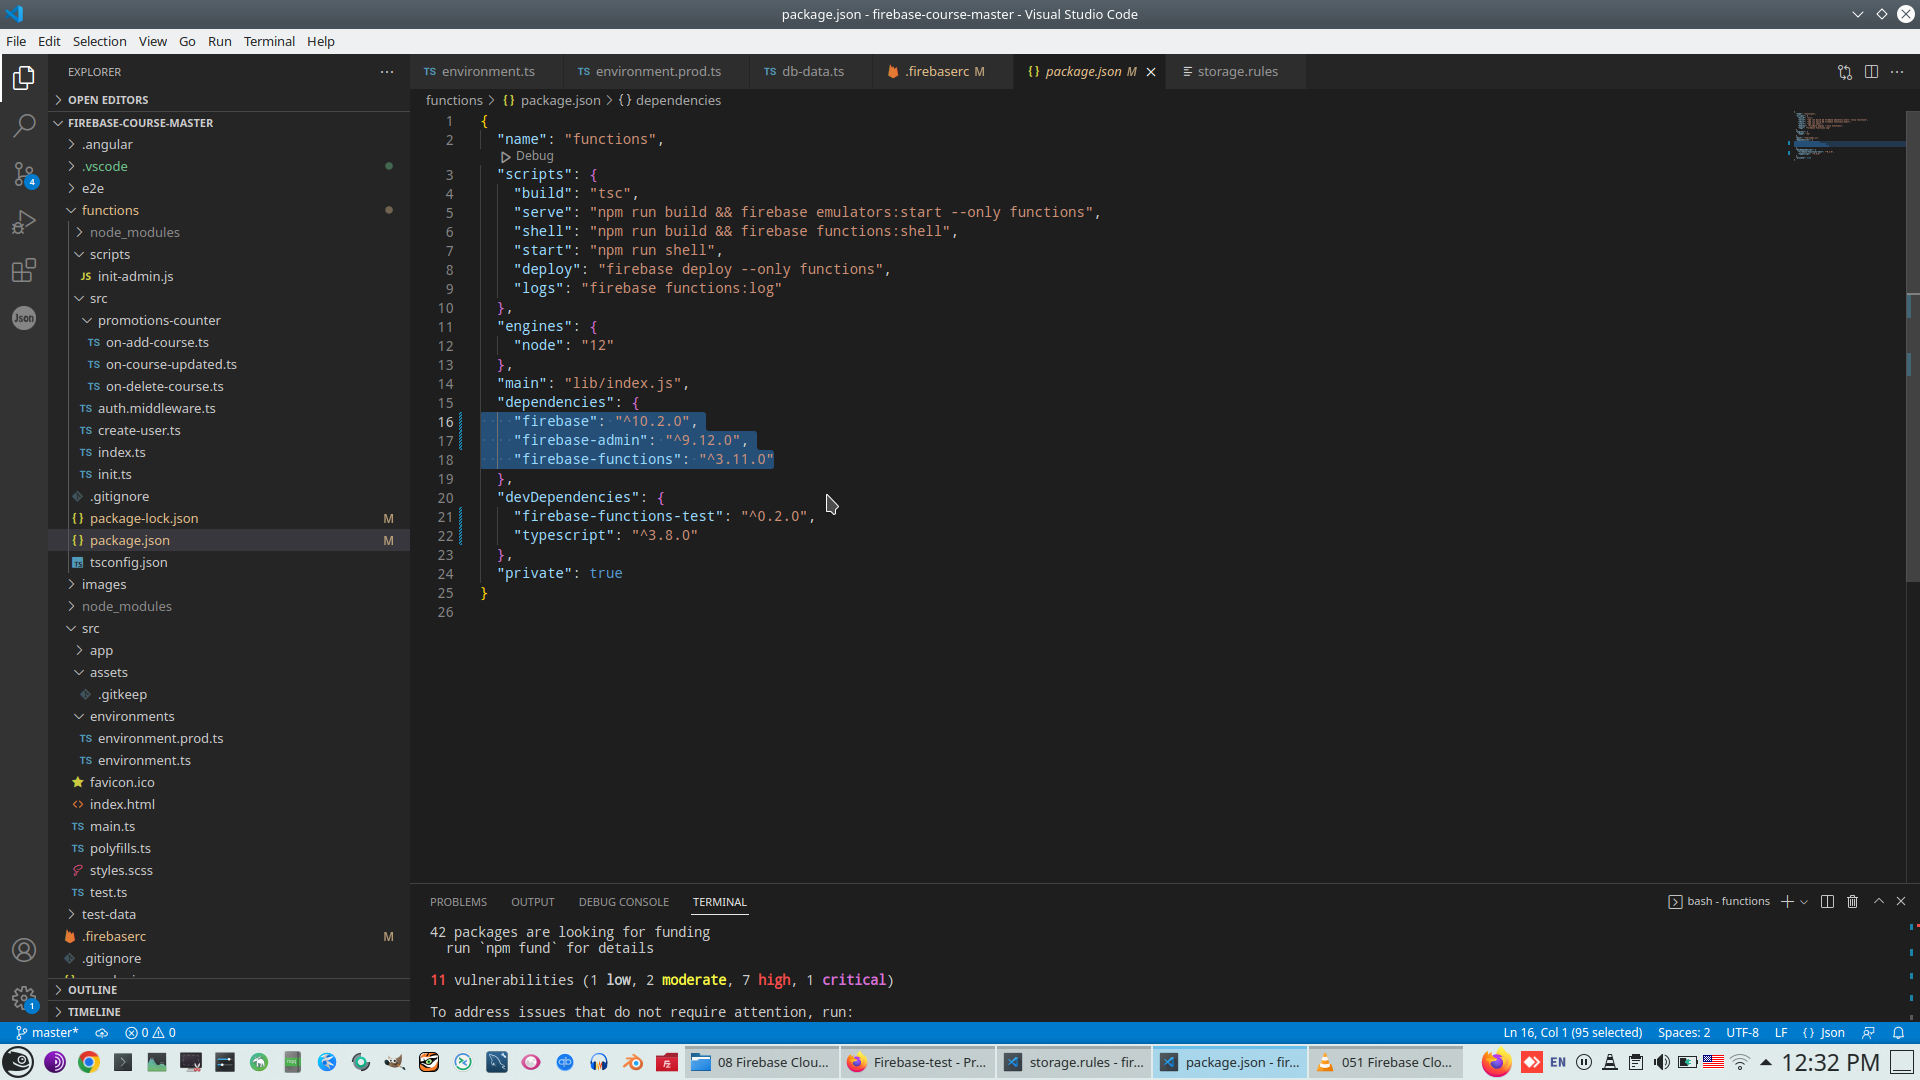Screen dimensions: 1920x1080
Task: Click the Debug code lens link
Action: (534, 156)
